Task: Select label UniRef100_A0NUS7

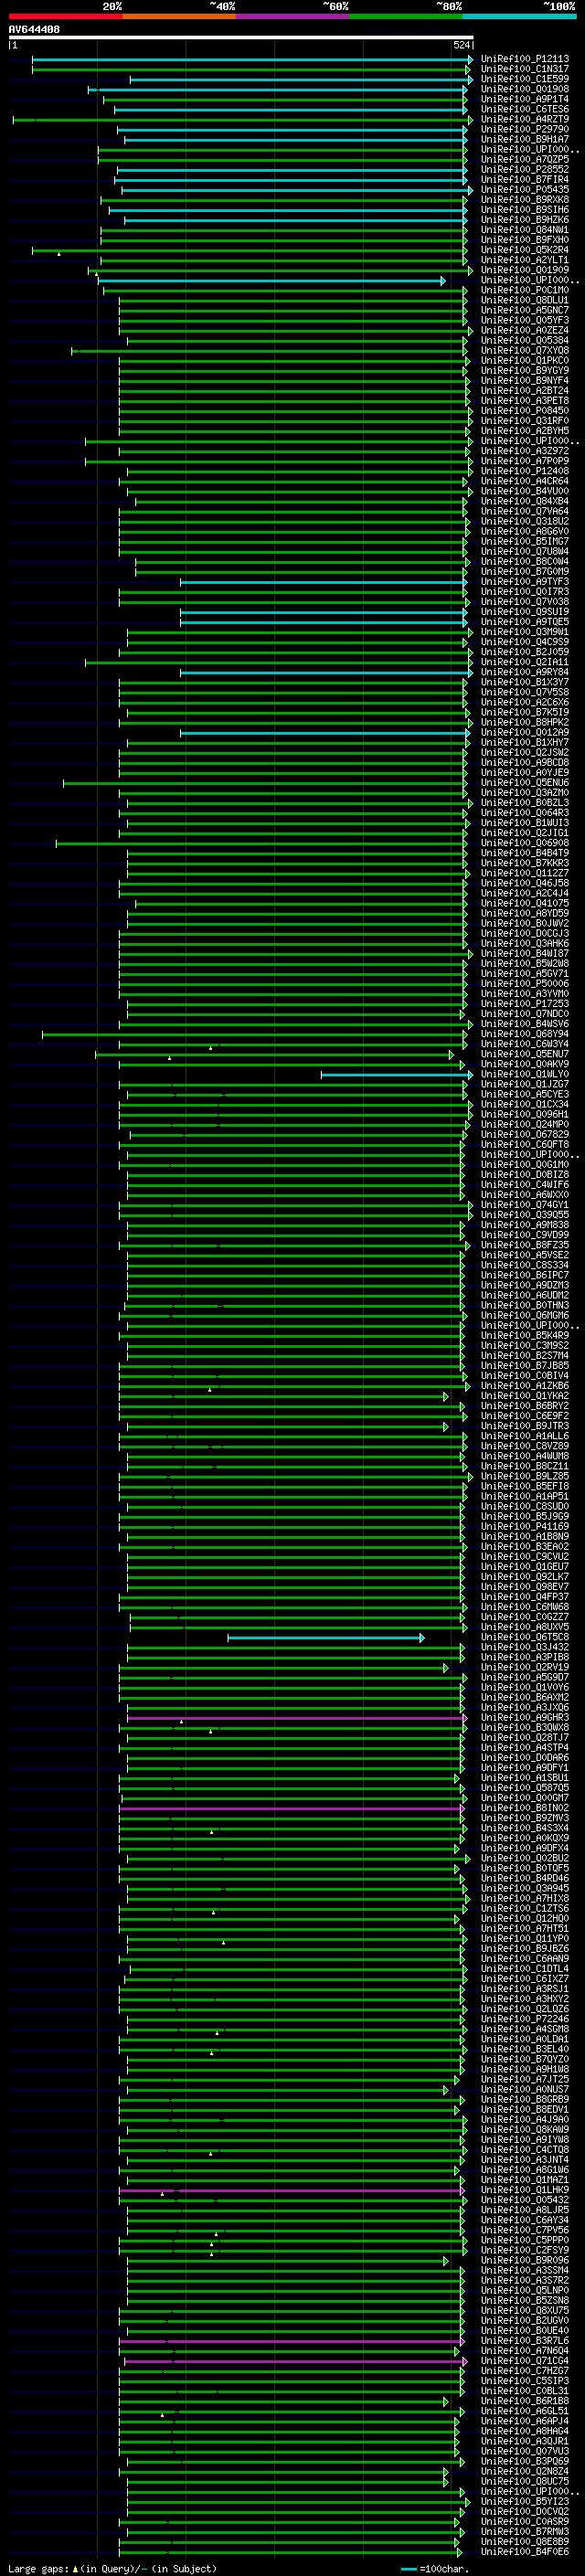Action: (x=525, y=2090)
